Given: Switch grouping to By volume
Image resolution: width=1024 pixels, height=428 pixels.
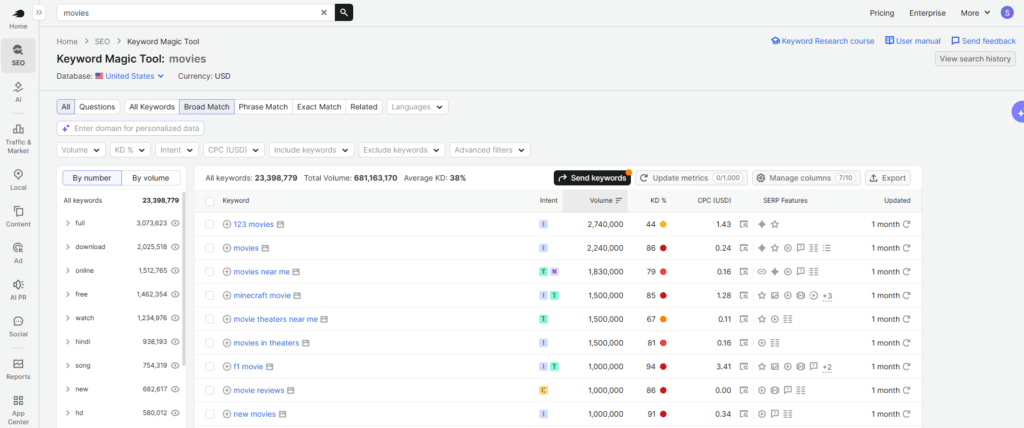Looking at the screenshot, I should click(x=152, y=178).
